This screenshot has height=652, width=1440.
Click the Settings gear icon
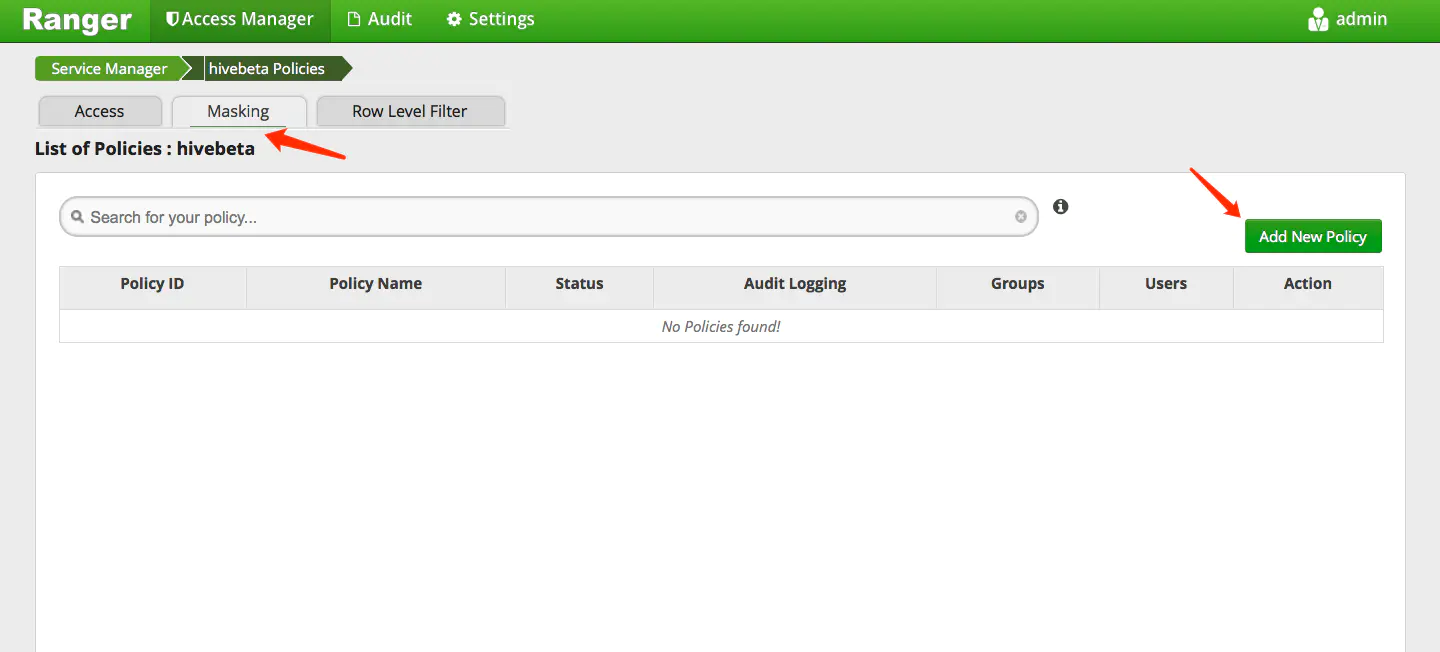pos(454,20)
